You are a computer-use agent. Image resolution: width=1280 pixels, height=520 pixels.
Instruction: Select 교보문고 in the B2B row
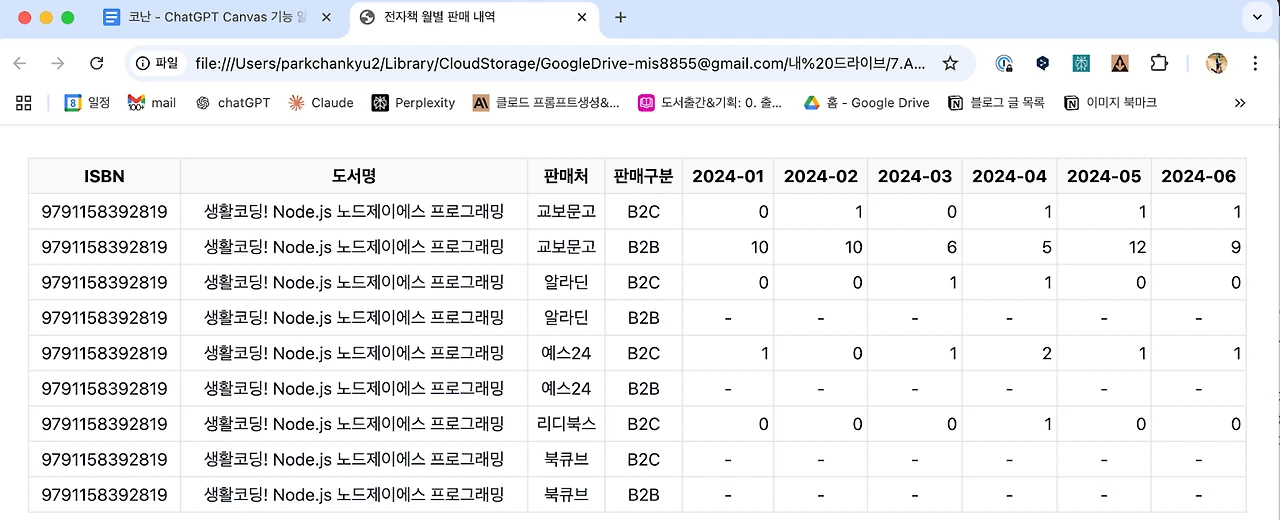pyautogui.click(x=566, y=247)
